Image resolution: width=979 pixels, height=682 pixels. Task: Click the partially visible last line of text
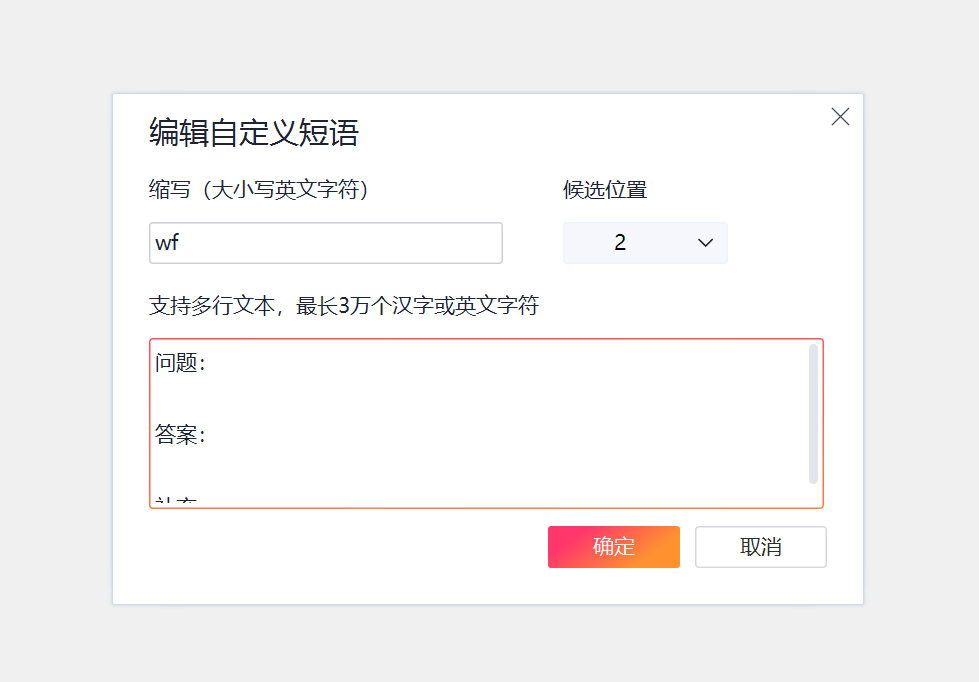pos(174,500)
